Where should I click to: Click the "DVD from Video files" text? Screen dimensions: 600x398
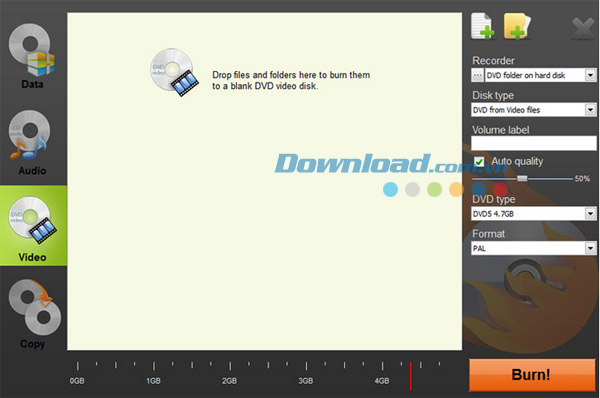tap(506, 110)
